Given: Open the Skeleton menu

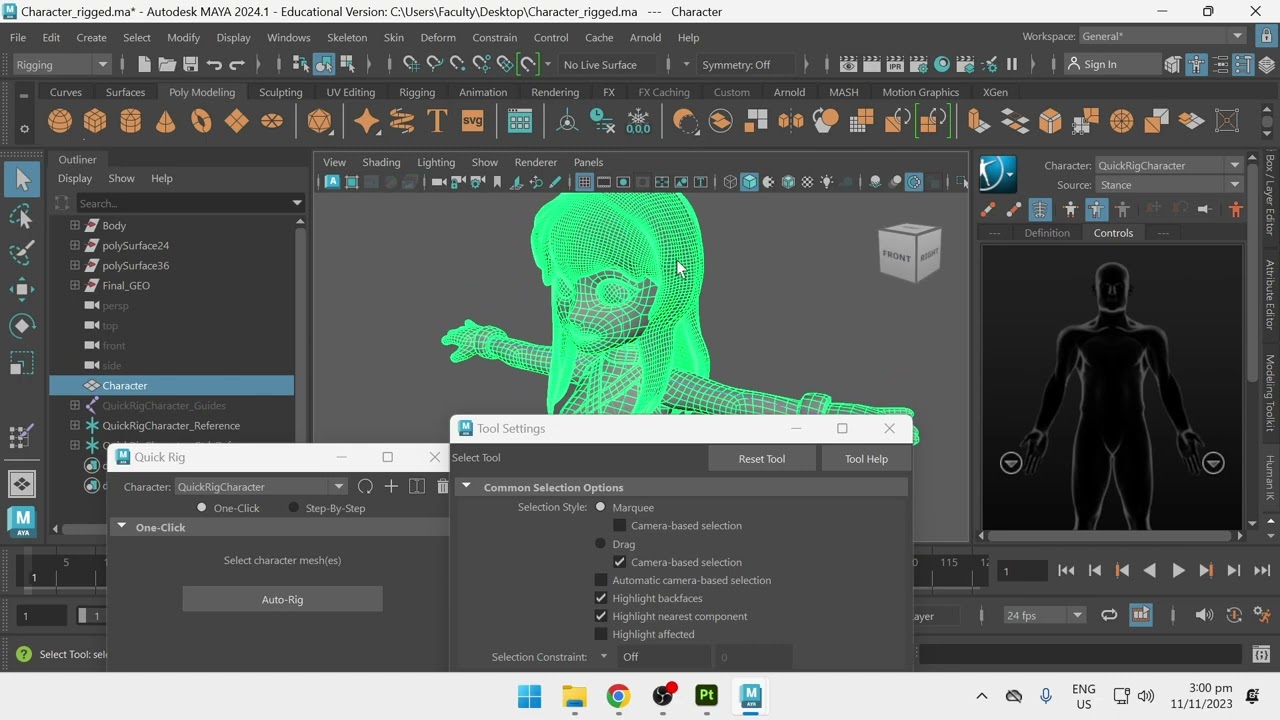Looking at the screenshot, I should pos(347,37).
